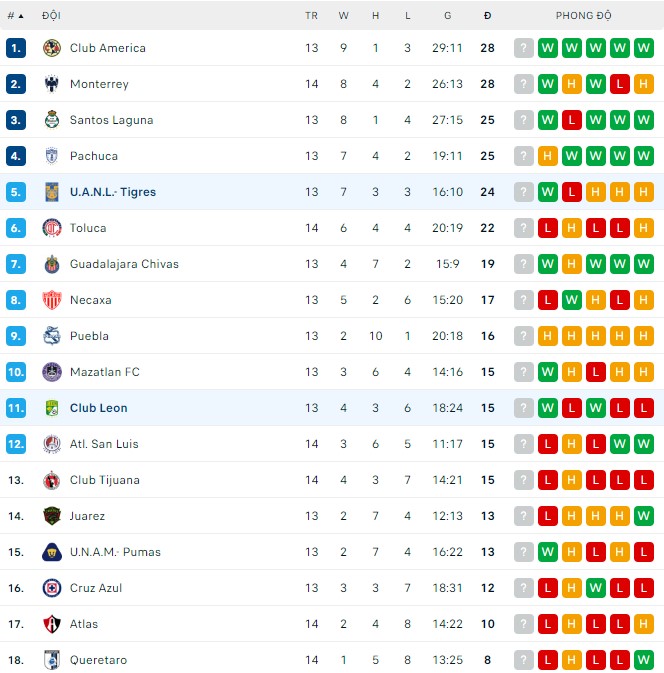The image size is (664, 673).
Task: Click the Toluca team crest
Action: point(52,228)
